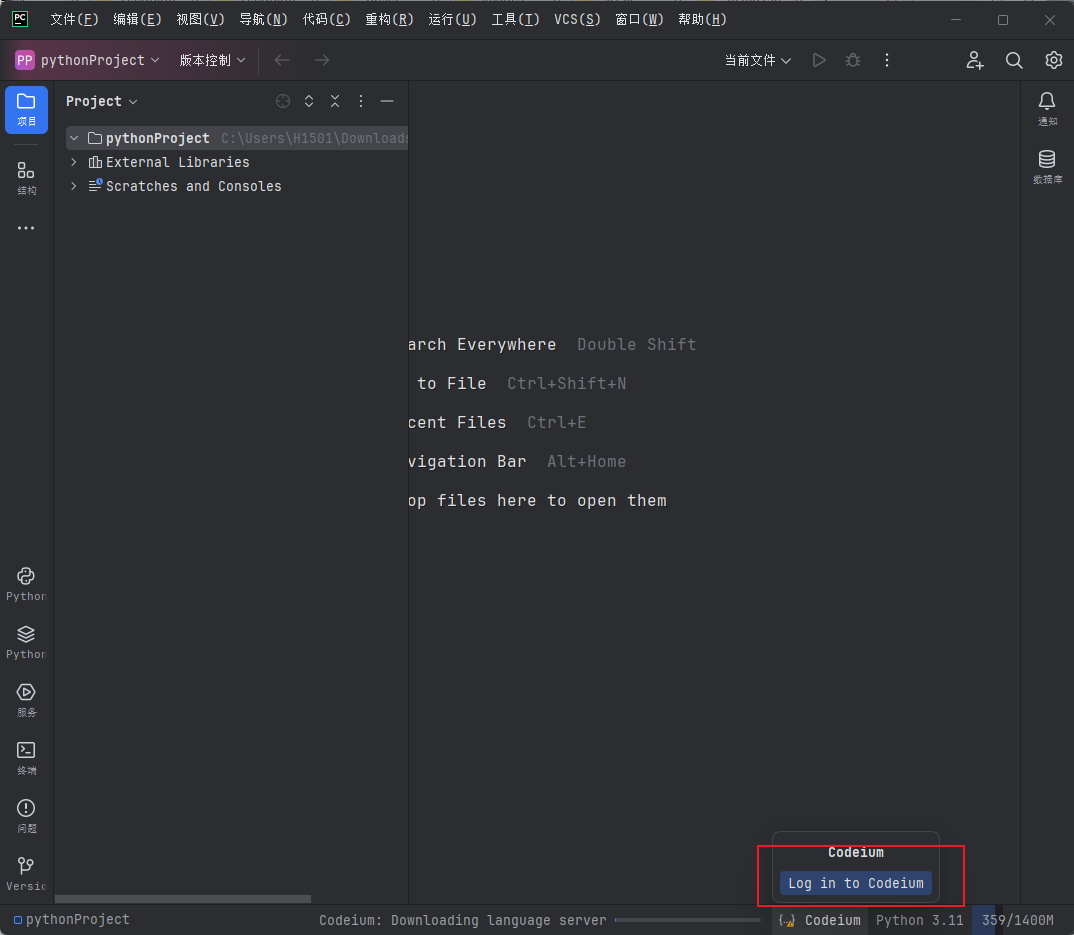Click the Log in to Codeium button
The width and height of the screenshot is (1074, 935).
pyautogui.click(x=855, y=883)
